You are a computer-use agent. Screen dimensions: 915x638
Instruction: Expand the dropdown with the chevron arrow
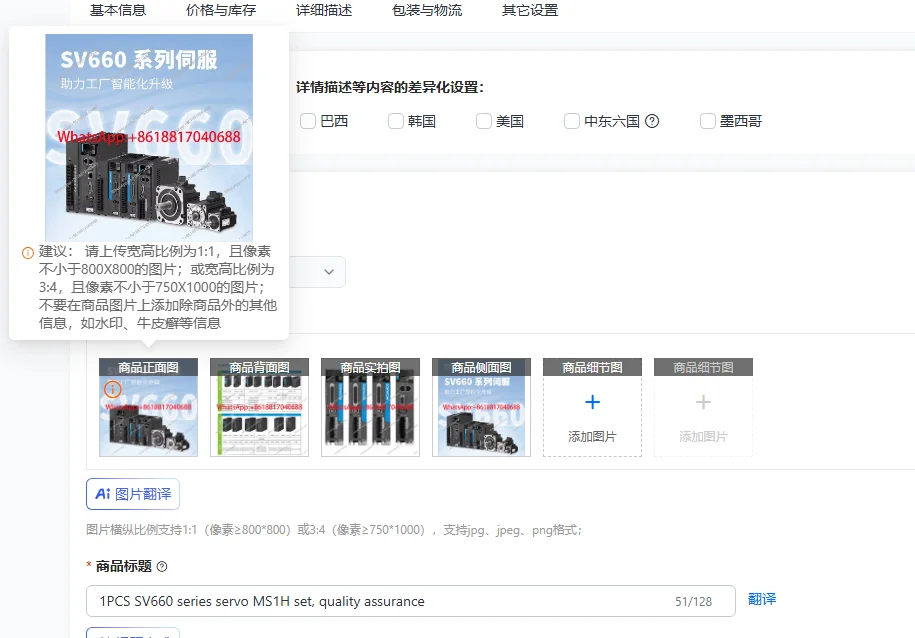click(329, 272)
